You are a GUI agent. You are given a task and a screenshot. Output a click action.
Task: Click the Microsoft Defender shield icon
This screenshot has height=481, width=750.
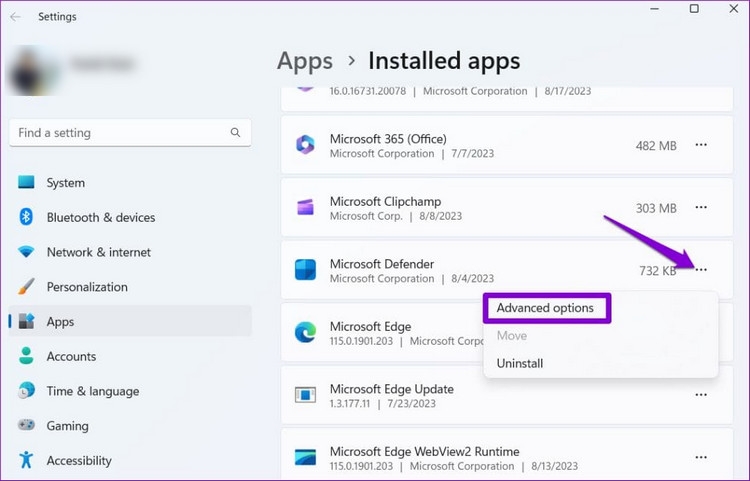[x=305, y=270]
